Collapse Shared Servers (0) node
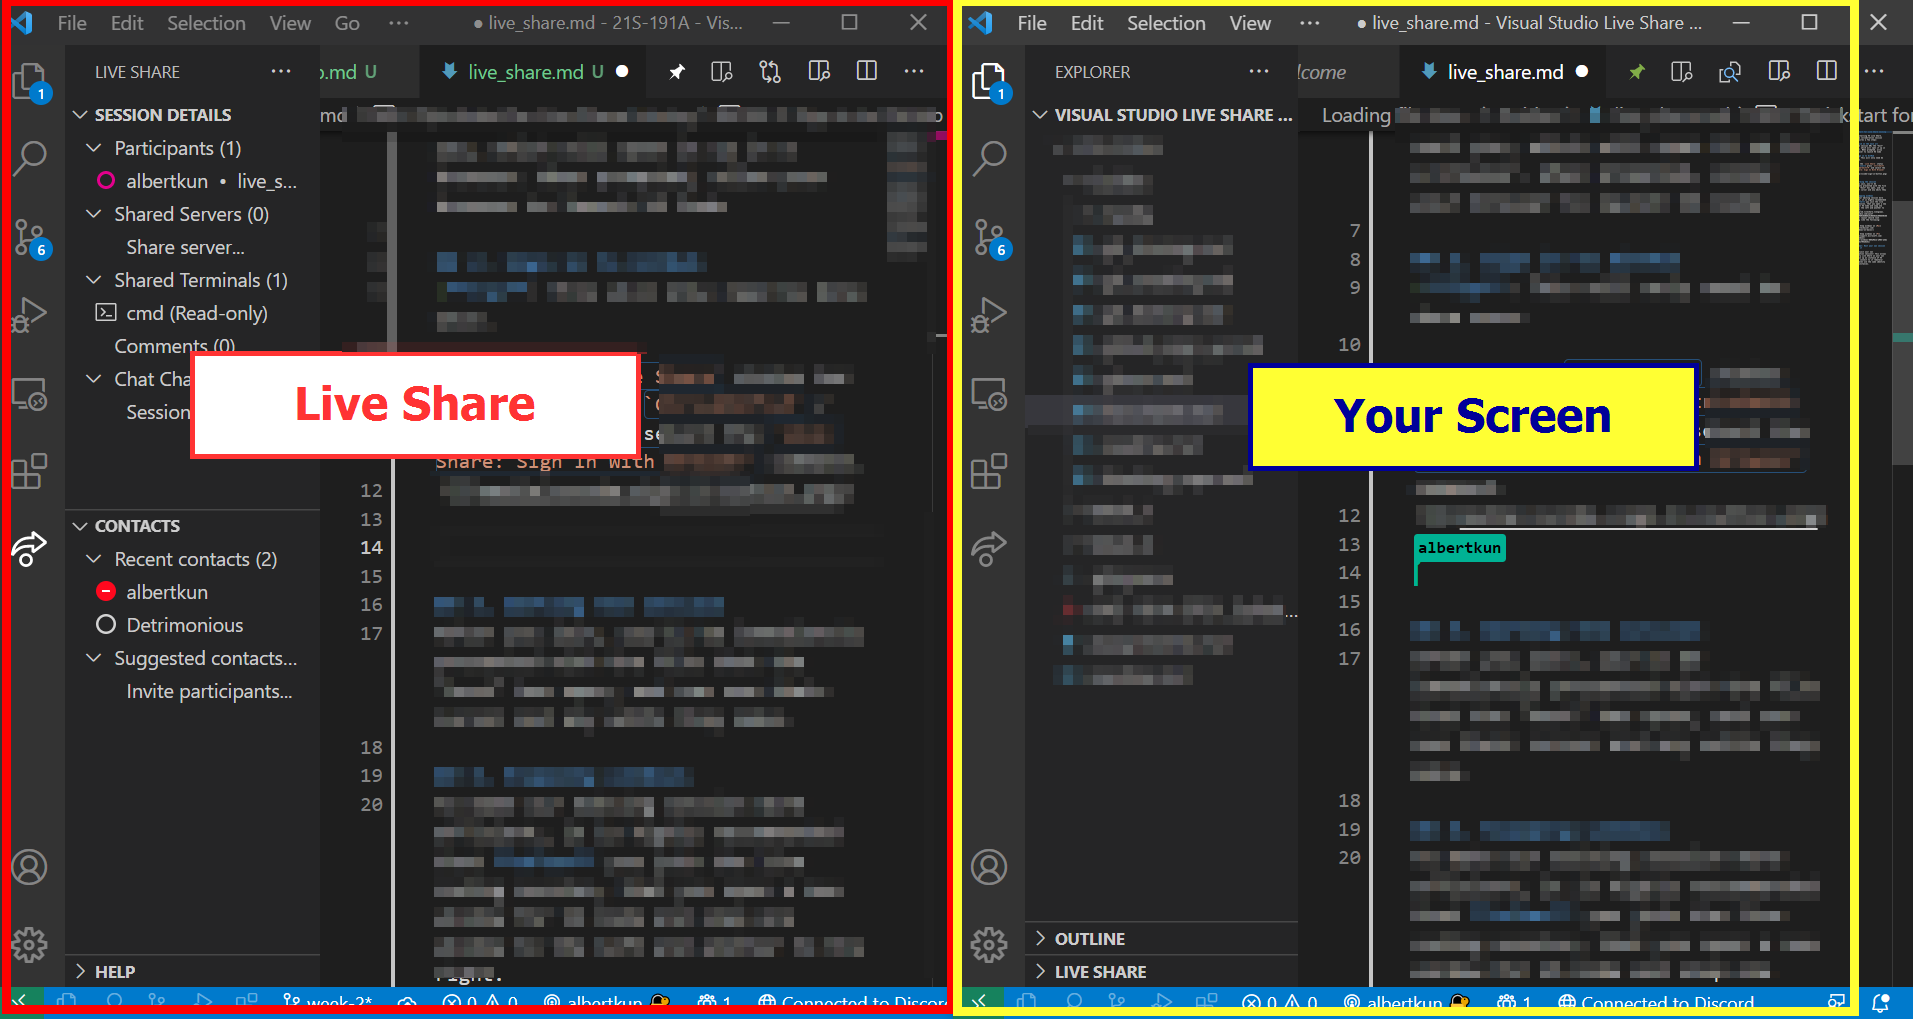 94,214
